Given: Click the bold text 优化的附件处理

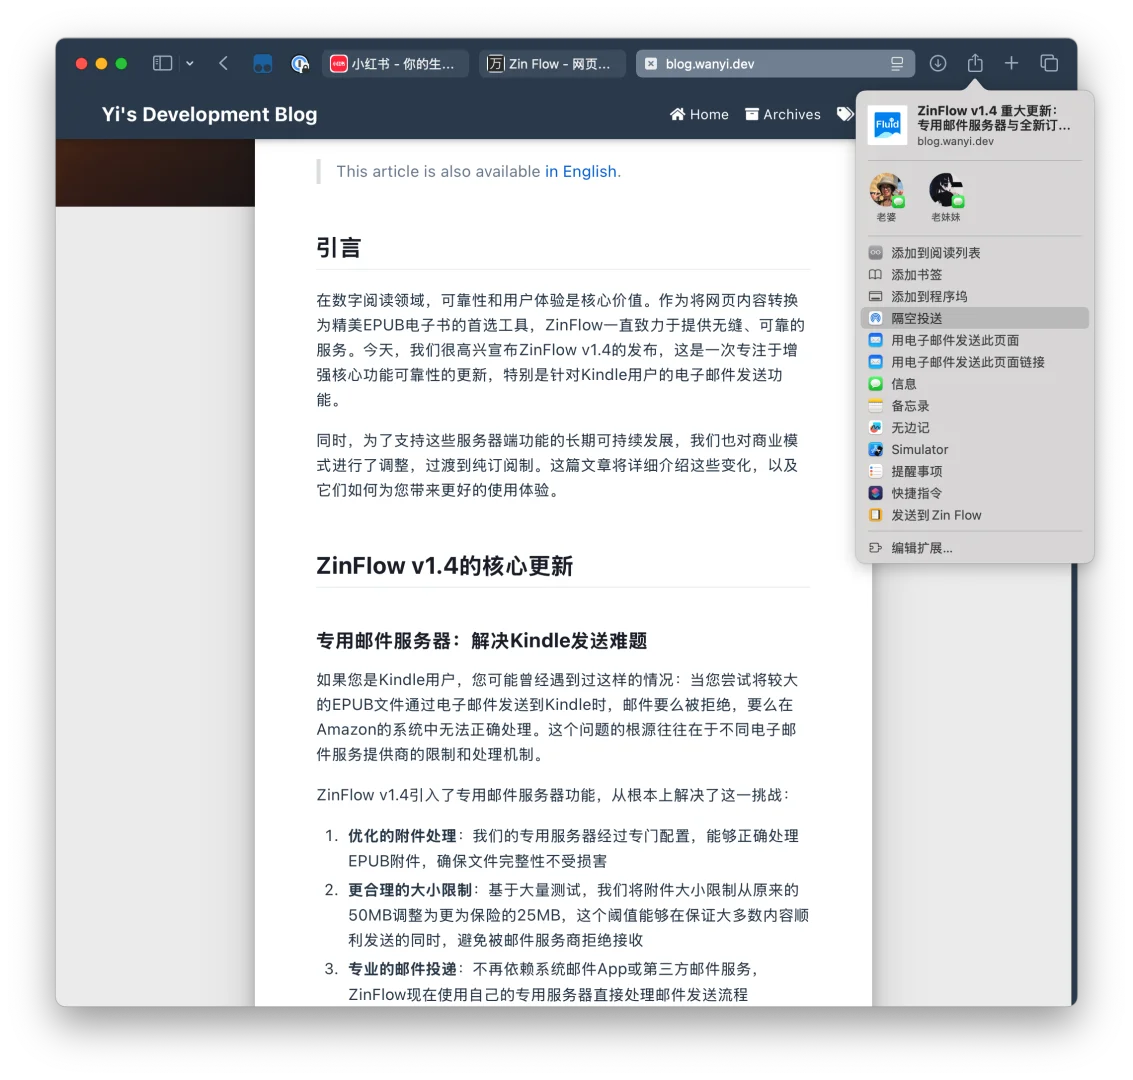Looking at the screenshot, I should pyautogui.click(x=402, y=836).
